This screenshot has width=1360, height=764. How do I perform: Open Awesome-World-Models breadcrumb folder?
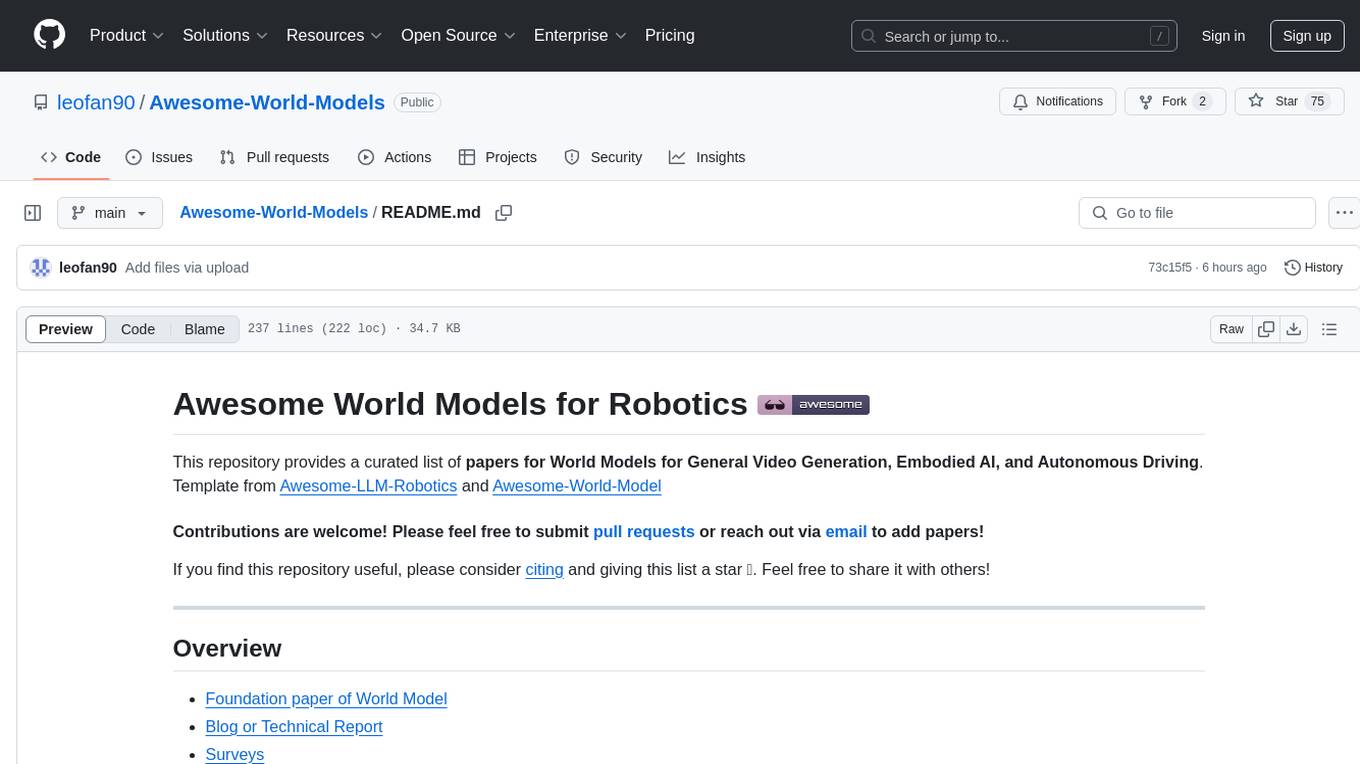[274, 212]
